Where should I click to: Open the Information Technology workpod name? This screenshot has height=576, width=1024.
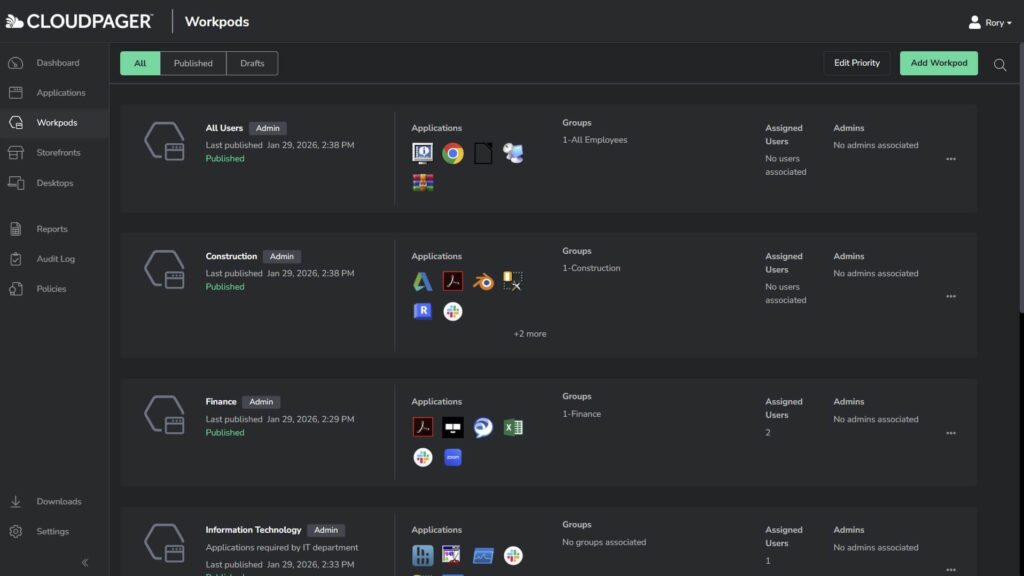(253, 530)
